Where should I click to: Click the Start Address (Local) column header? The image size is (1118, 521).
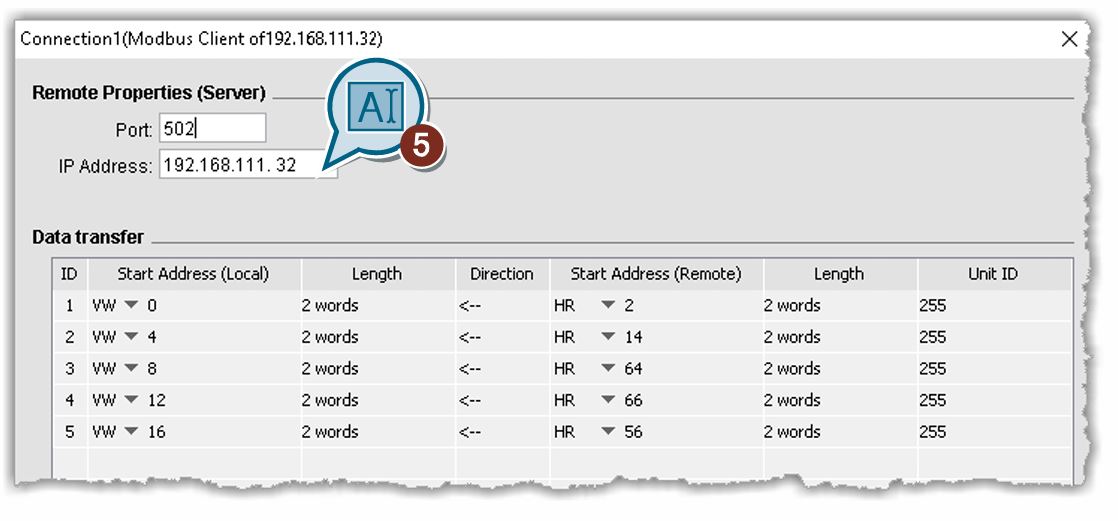(x=193, y=273)
